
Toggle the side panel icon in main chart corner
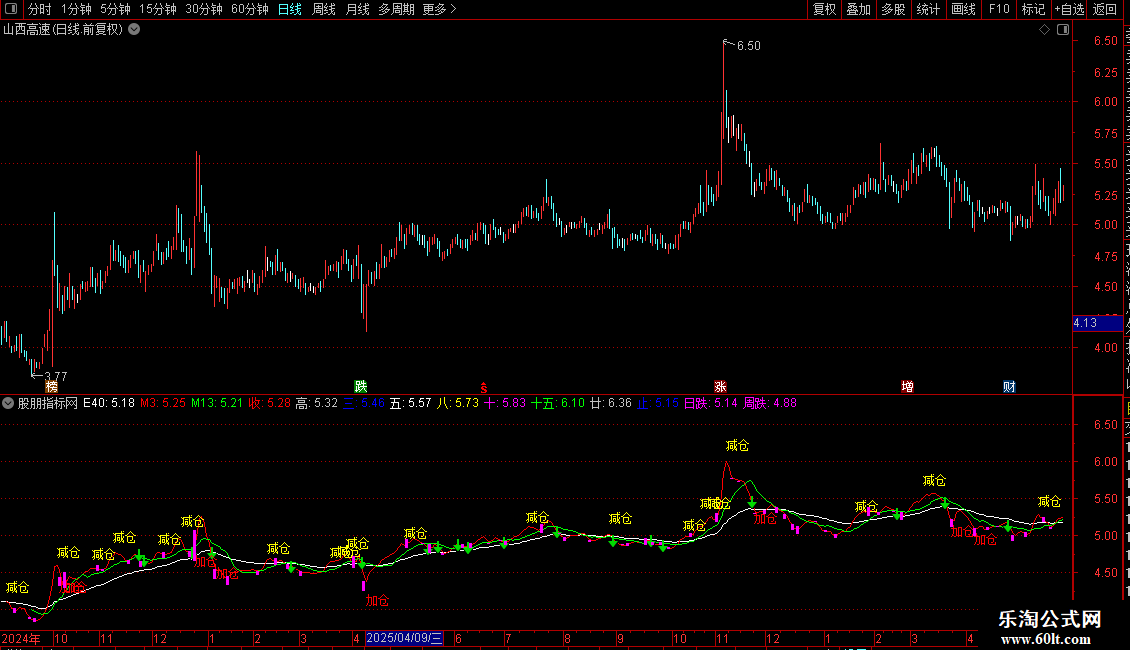click(1063, 30)
